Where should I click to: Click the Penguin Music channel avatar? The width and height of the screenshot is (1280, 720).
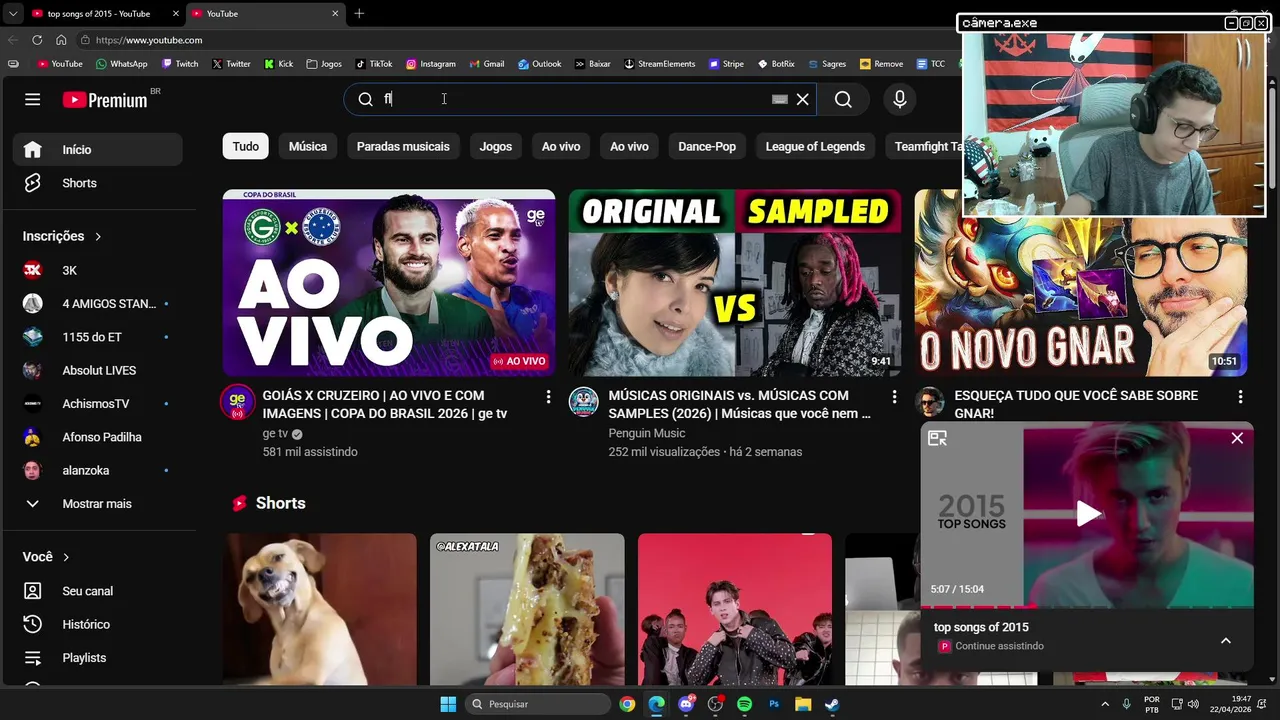click(x=584, y=402)
